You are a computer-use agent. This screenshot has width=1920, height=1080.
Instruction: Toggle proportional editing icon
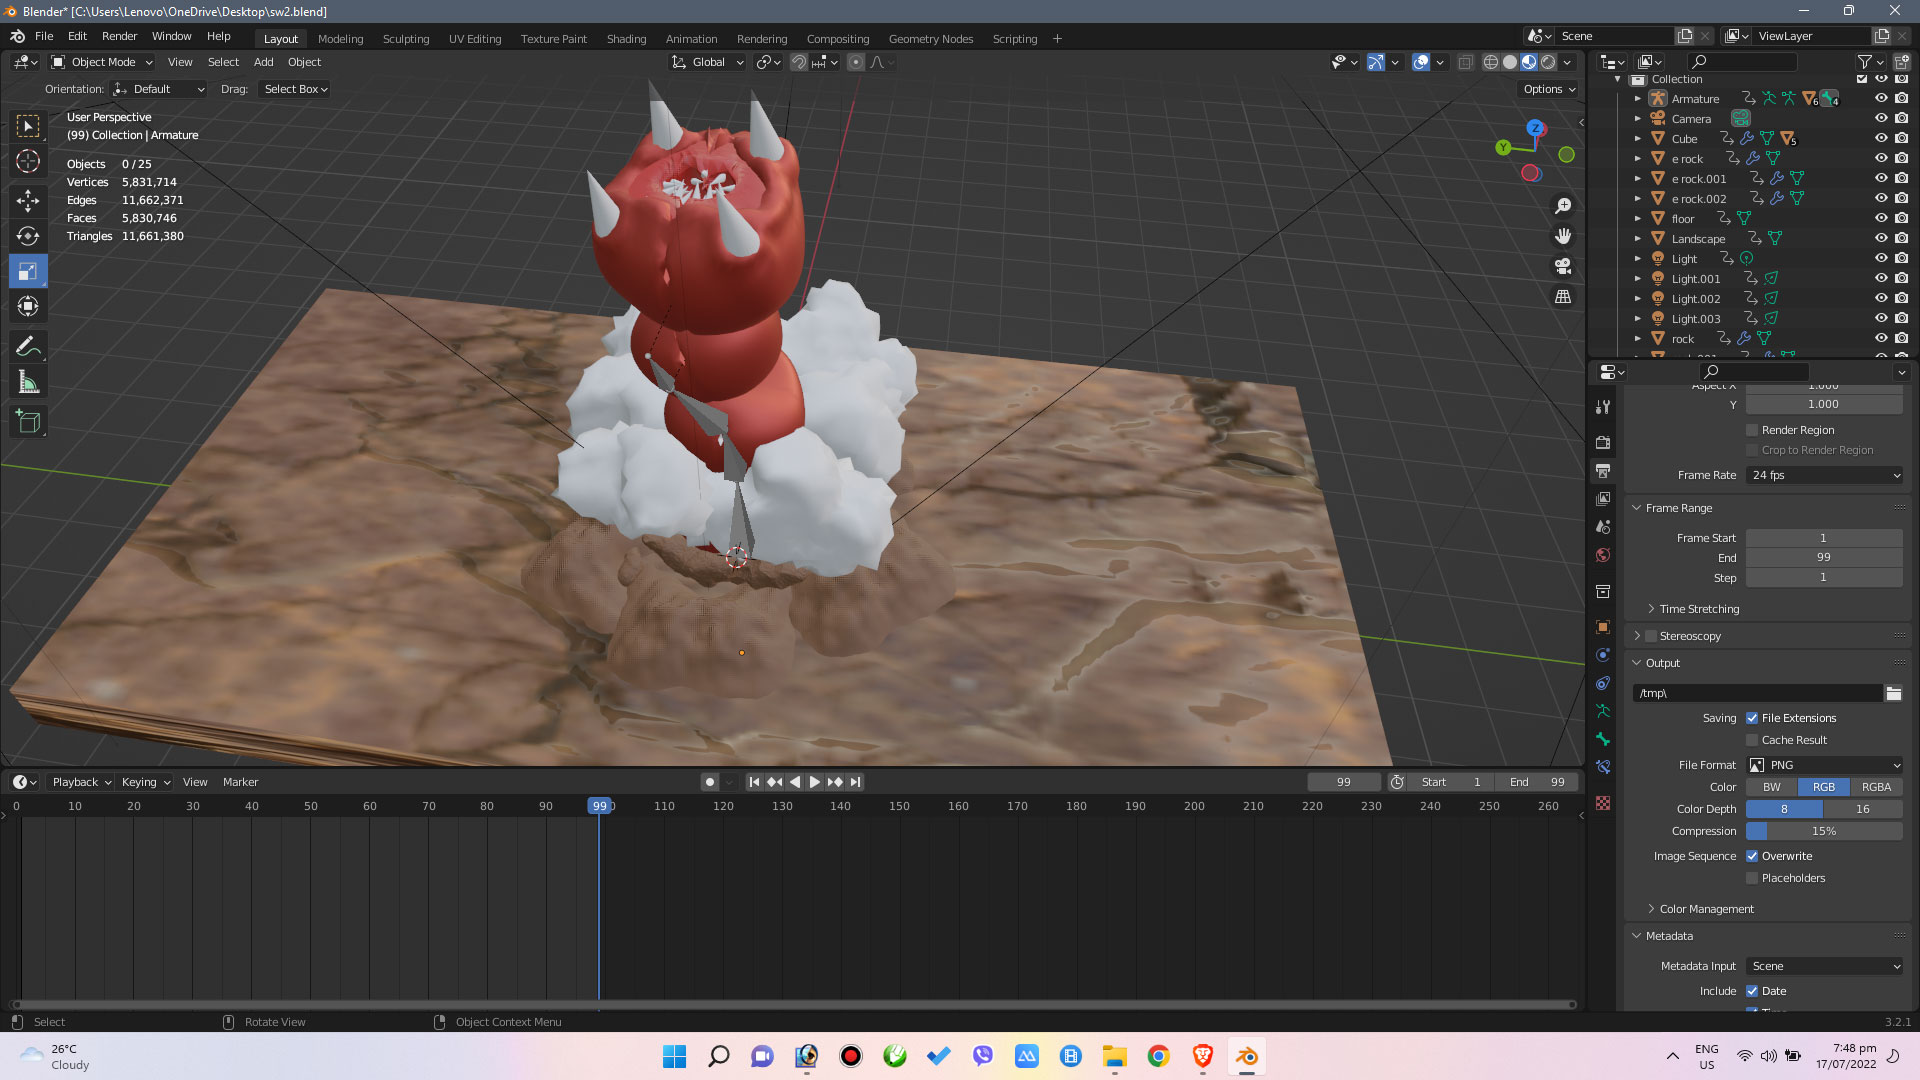click(x=856, y=62)
